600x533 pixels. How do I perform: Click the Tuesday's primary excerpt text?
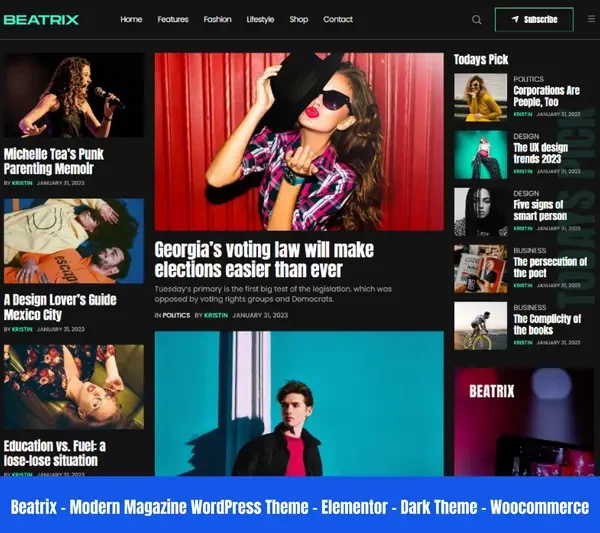(x=273, y=294)
